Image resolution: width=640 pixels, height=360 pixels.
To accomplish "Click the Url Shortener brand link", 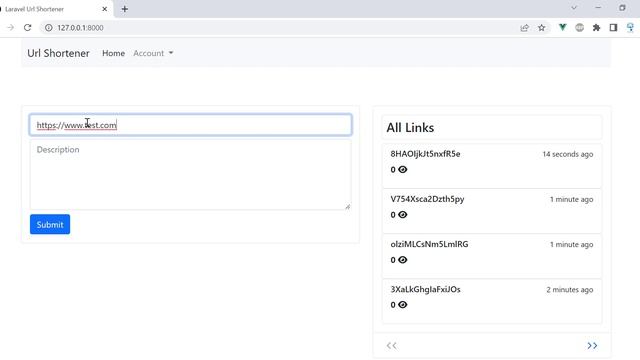I will 58,53.
